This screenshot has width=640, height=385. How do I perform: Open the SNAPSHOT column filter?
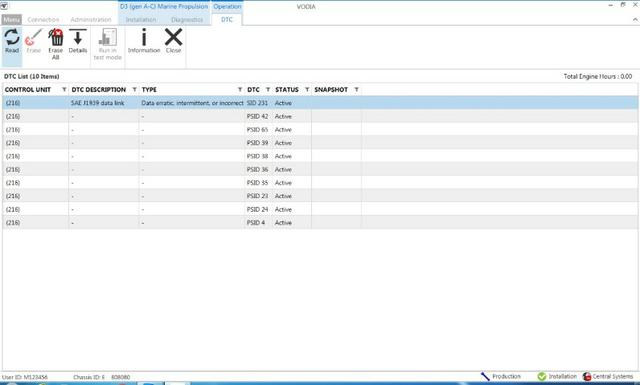tap(356, 89)
